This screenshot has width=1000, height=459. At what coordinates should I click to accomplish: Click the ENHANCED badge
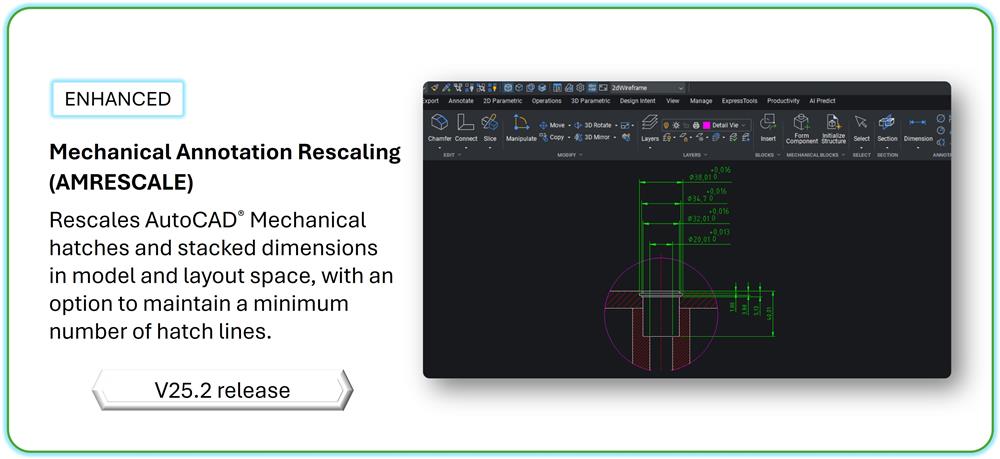[x=118, y=99]
